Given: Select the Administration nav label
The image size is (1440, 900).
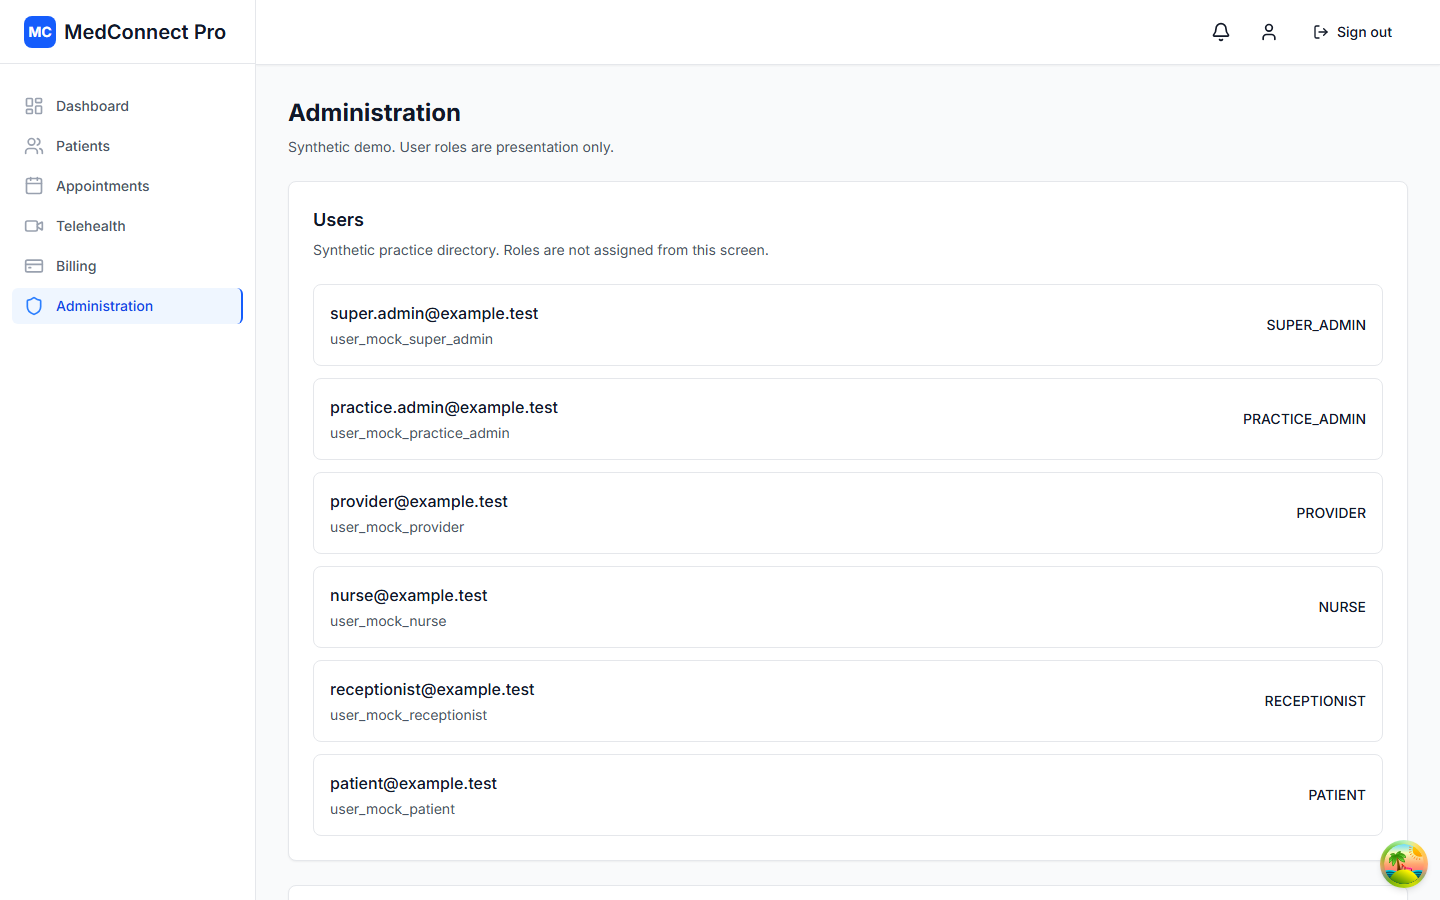Looking at the screenshot, I should click(x=104, y=306).
